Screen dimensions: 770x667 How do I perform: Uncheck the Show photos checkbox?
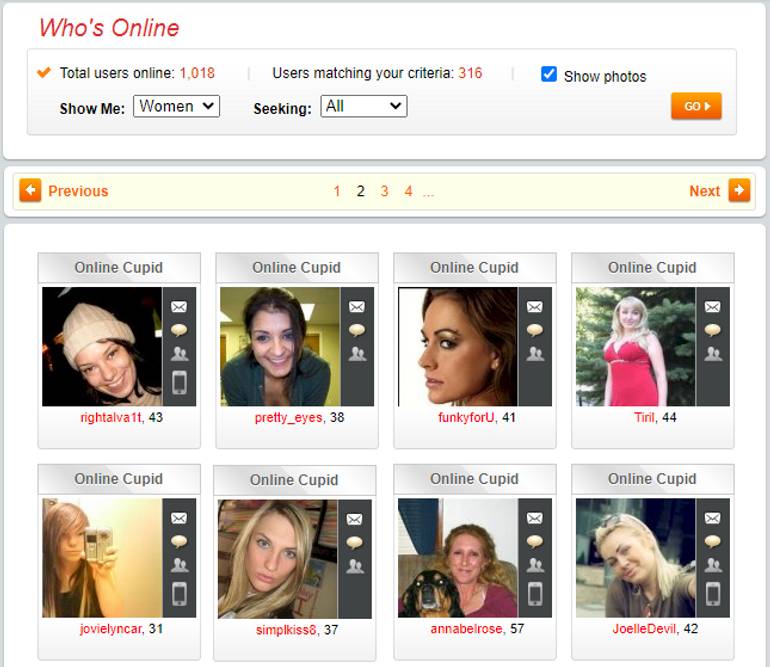pos(549,74)
